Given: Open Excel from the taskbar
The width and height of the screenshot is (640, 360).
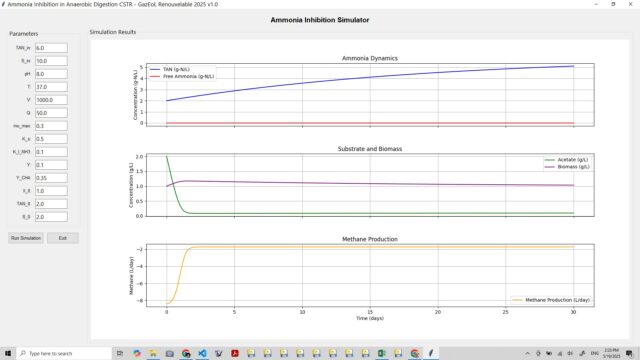Looking at the screenshot, I should click(382, 353).
